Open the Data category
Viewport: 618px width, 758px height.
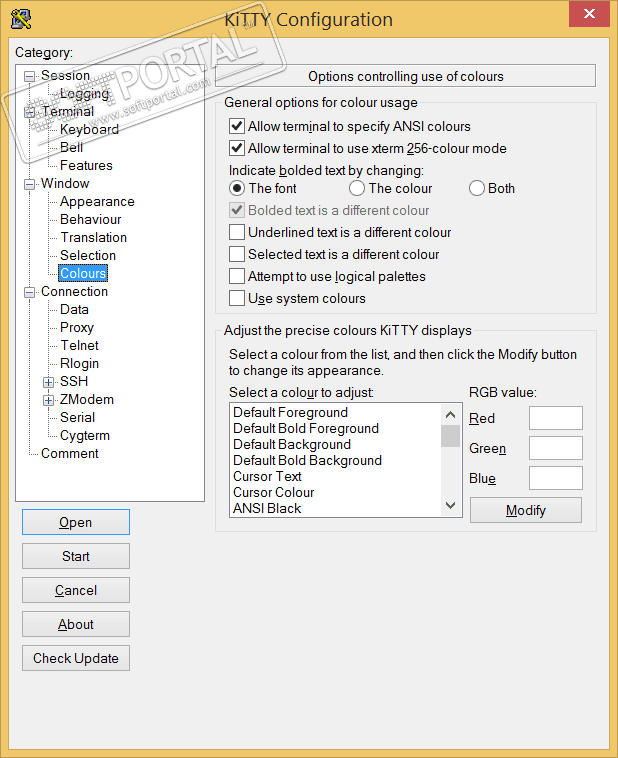[74, 309]
